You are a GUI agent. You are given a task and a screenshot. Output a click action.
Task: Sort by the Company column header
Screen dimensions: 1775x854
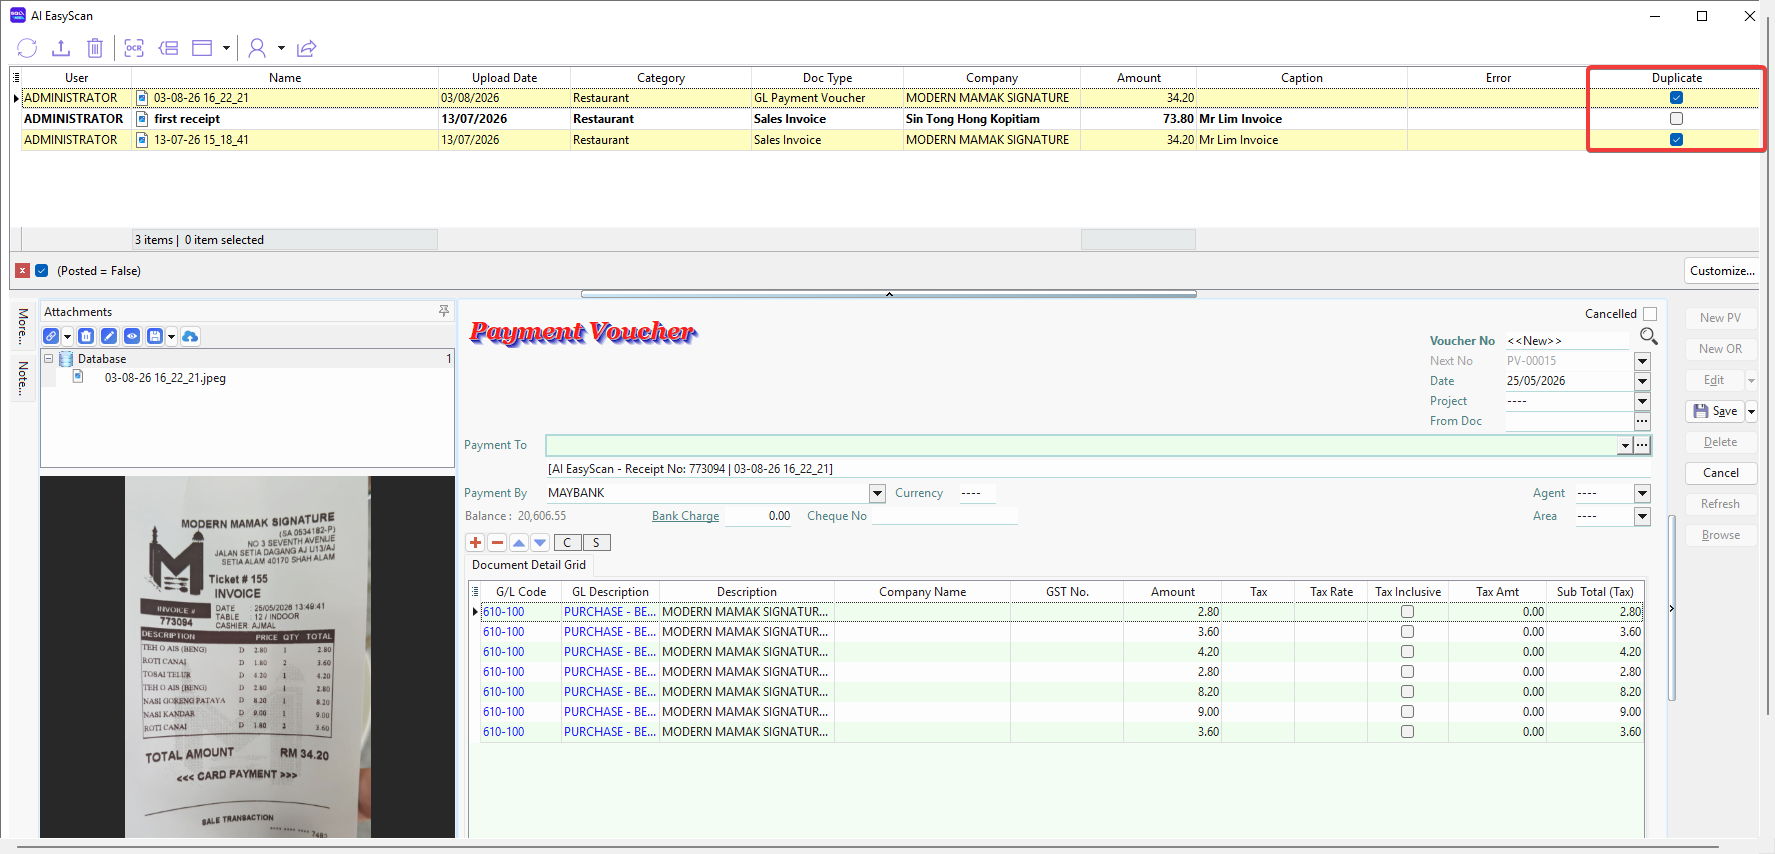tap(992, 77)
